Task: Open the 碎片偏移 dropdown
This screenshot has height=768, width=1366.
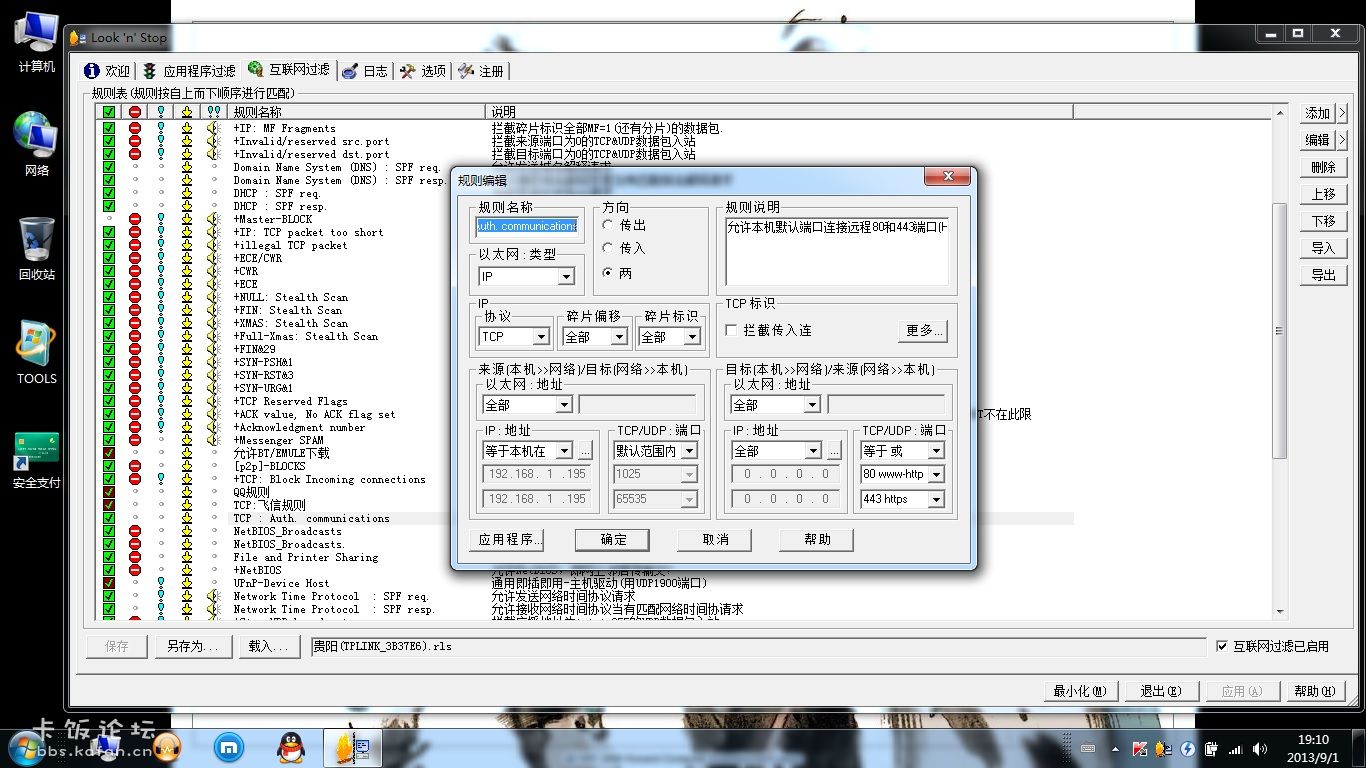Action: (619, 337)
